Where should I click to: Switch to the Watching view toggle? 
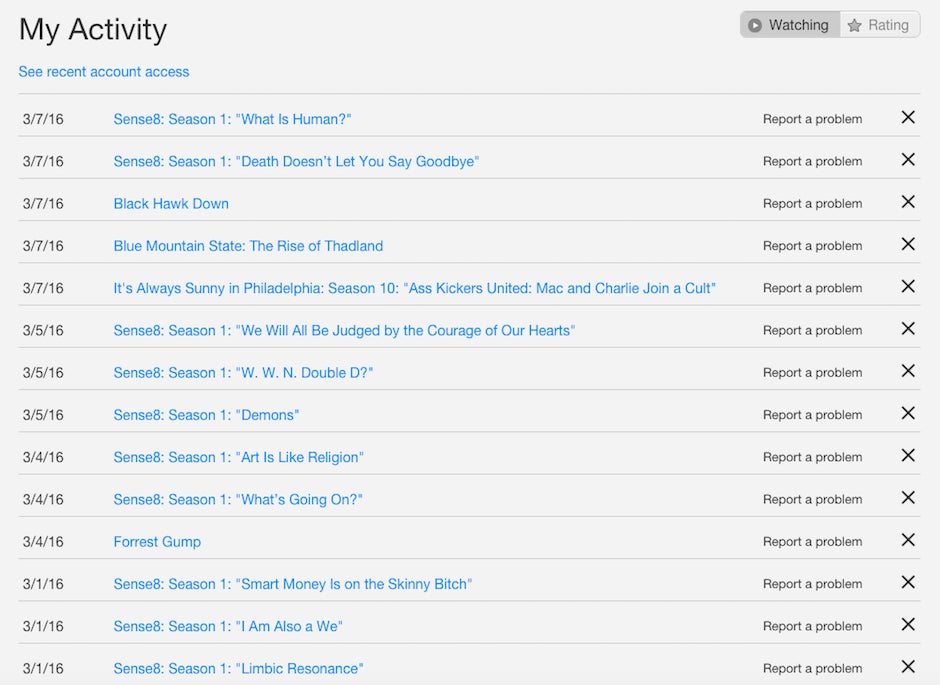790,25
